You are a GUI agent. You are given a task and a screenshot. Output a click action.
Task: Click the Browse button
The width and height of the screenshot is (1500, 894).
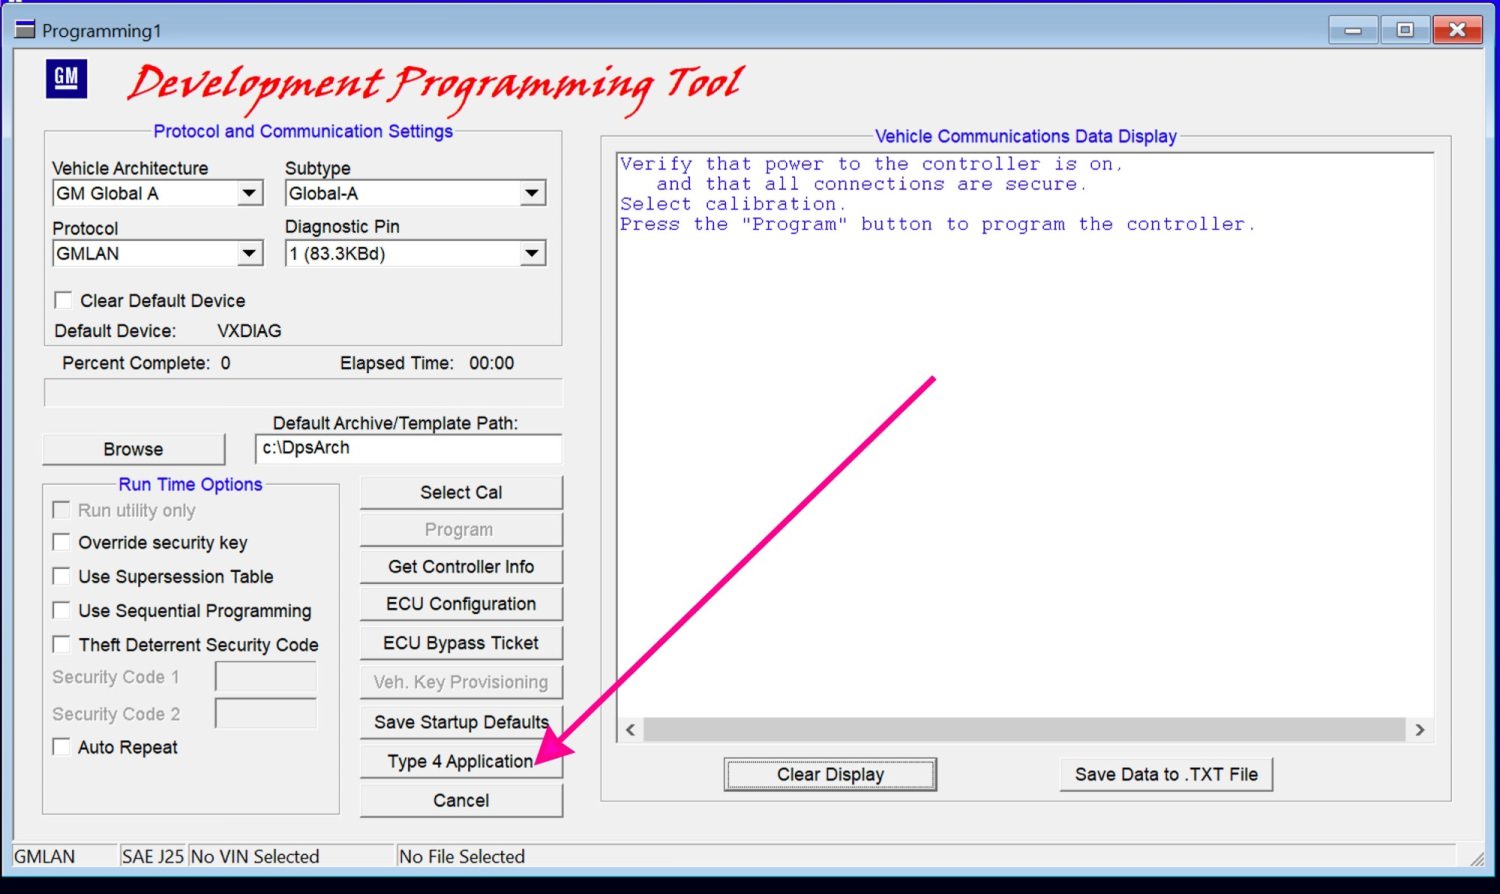point(134,449)
